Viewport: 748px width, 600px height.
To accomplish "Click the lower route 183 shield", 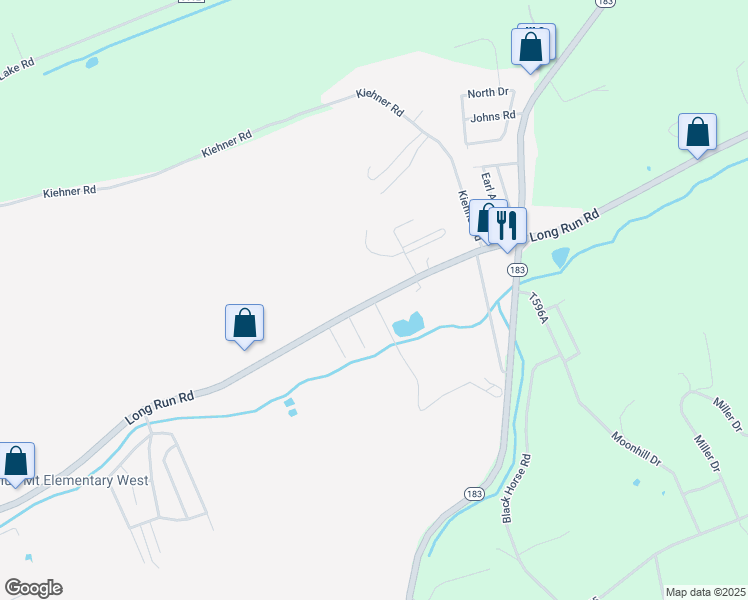I will coord(474,494).
